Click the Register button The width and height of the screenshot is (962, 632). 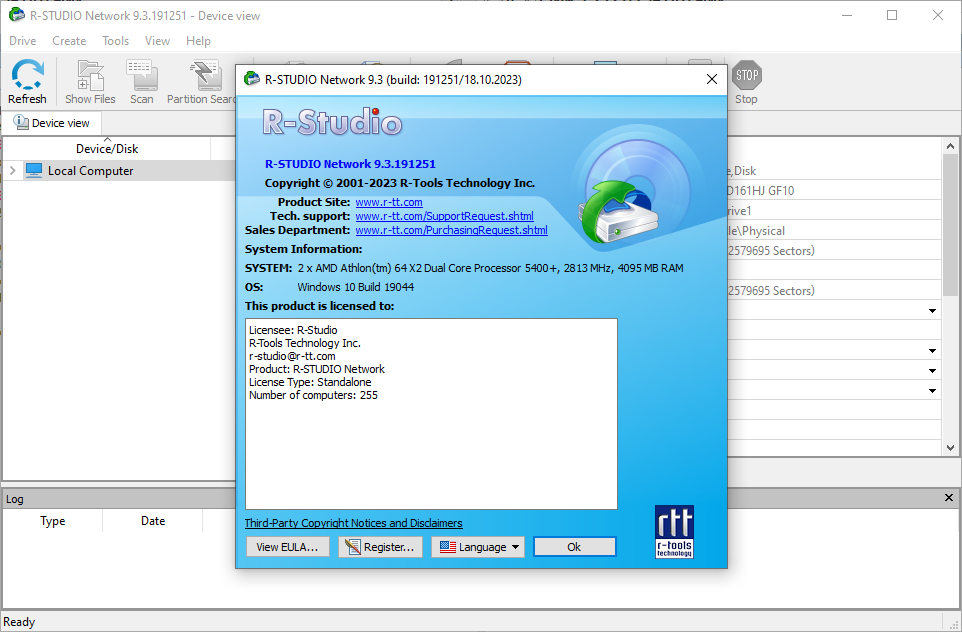coord(380,547)
